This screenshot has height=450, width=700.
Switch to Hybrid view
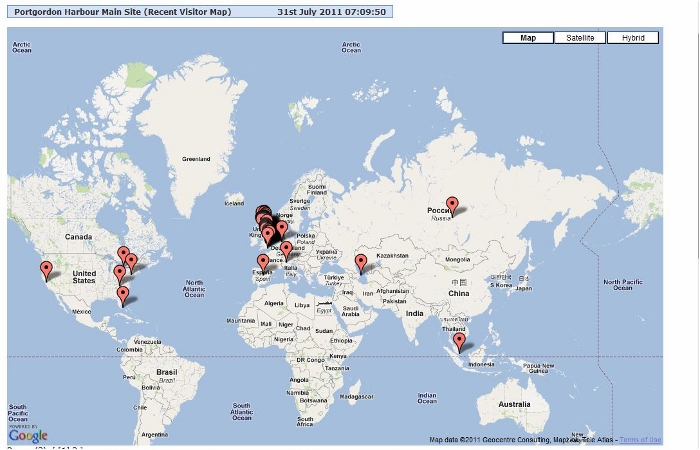(x=633, y=38)
